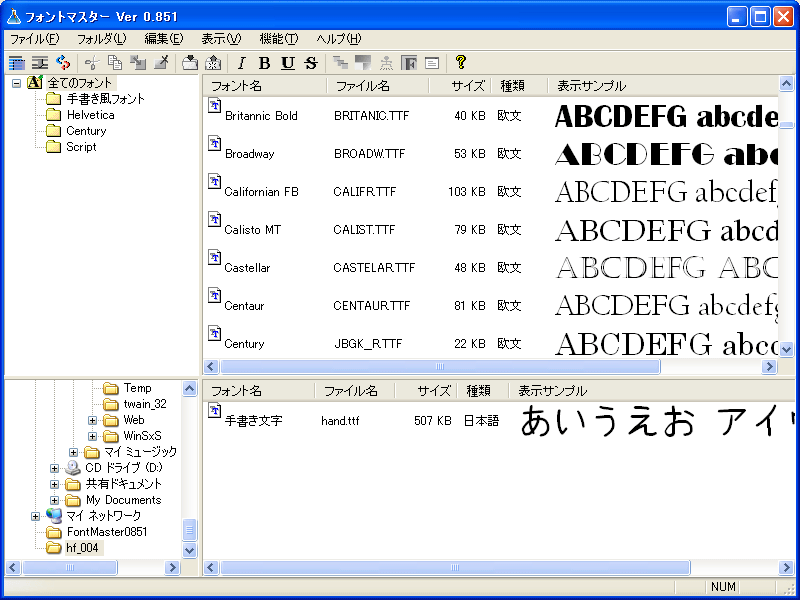This screenshot has height=600, width=800.
Task: Sort by the サイズ column header
Action: [467, 86]
